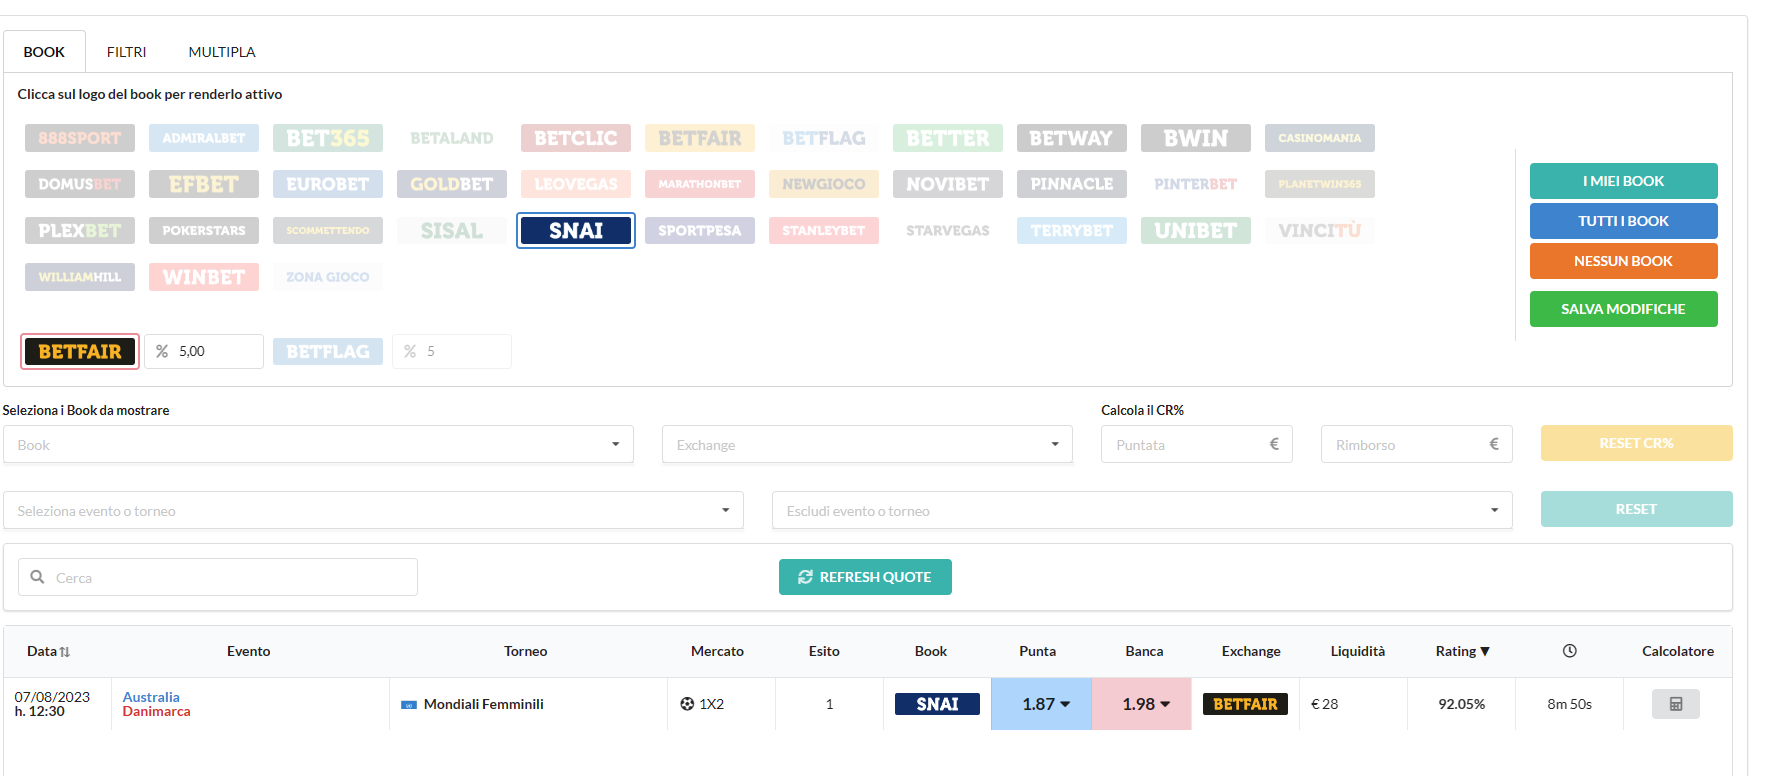Pick the STARVEGAS book logo
The height and width of the screenshot is (776, 1771).
click(x=948, y=231)
